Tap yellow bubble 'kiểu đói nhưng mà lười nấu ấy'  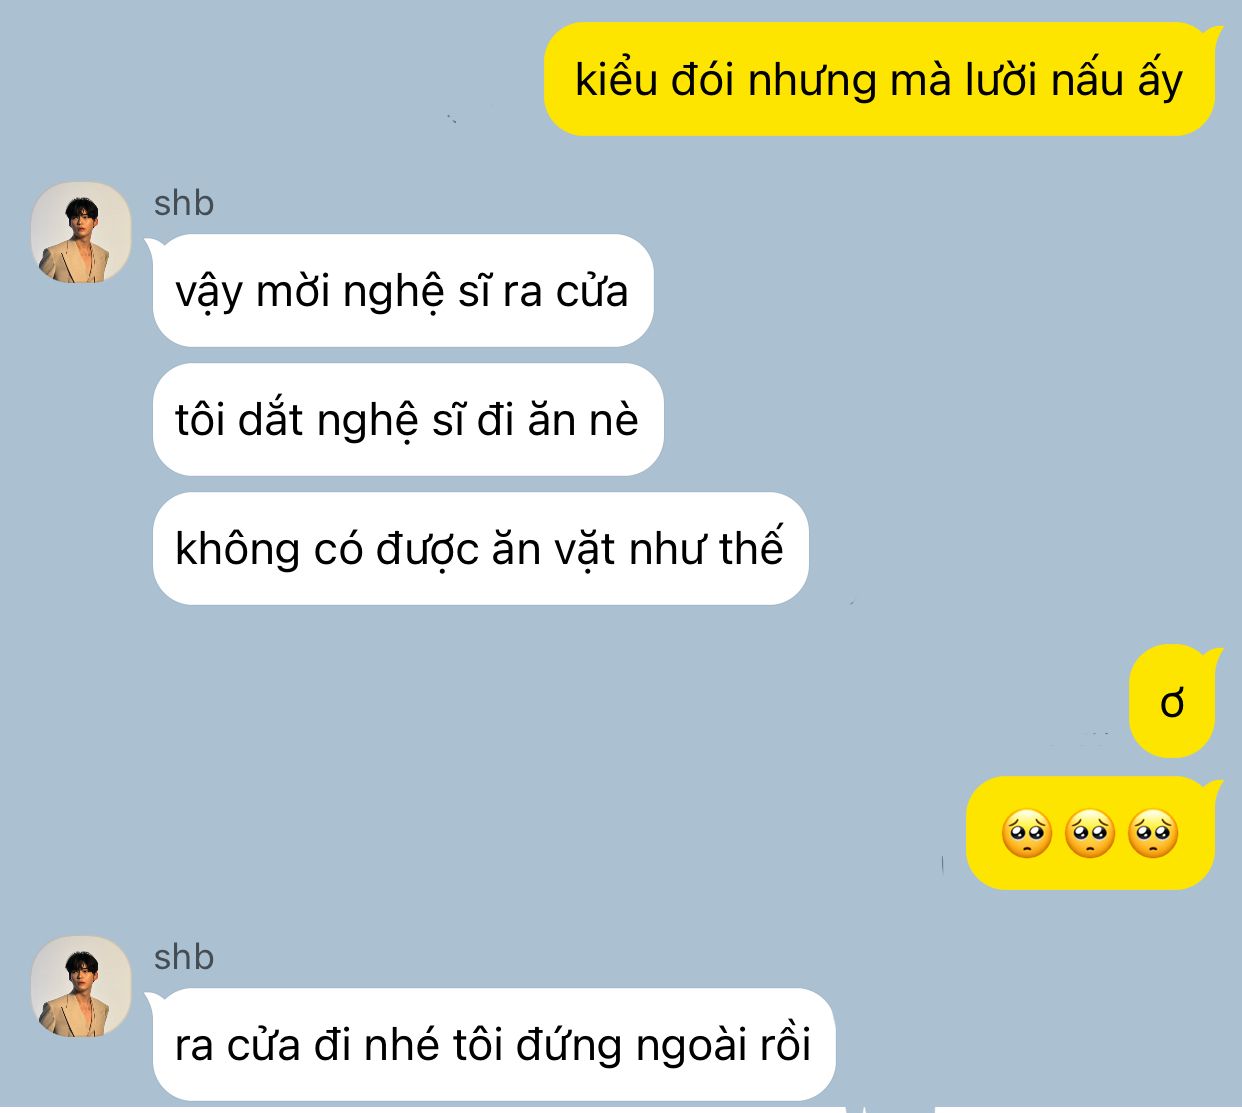coord(879,79)
